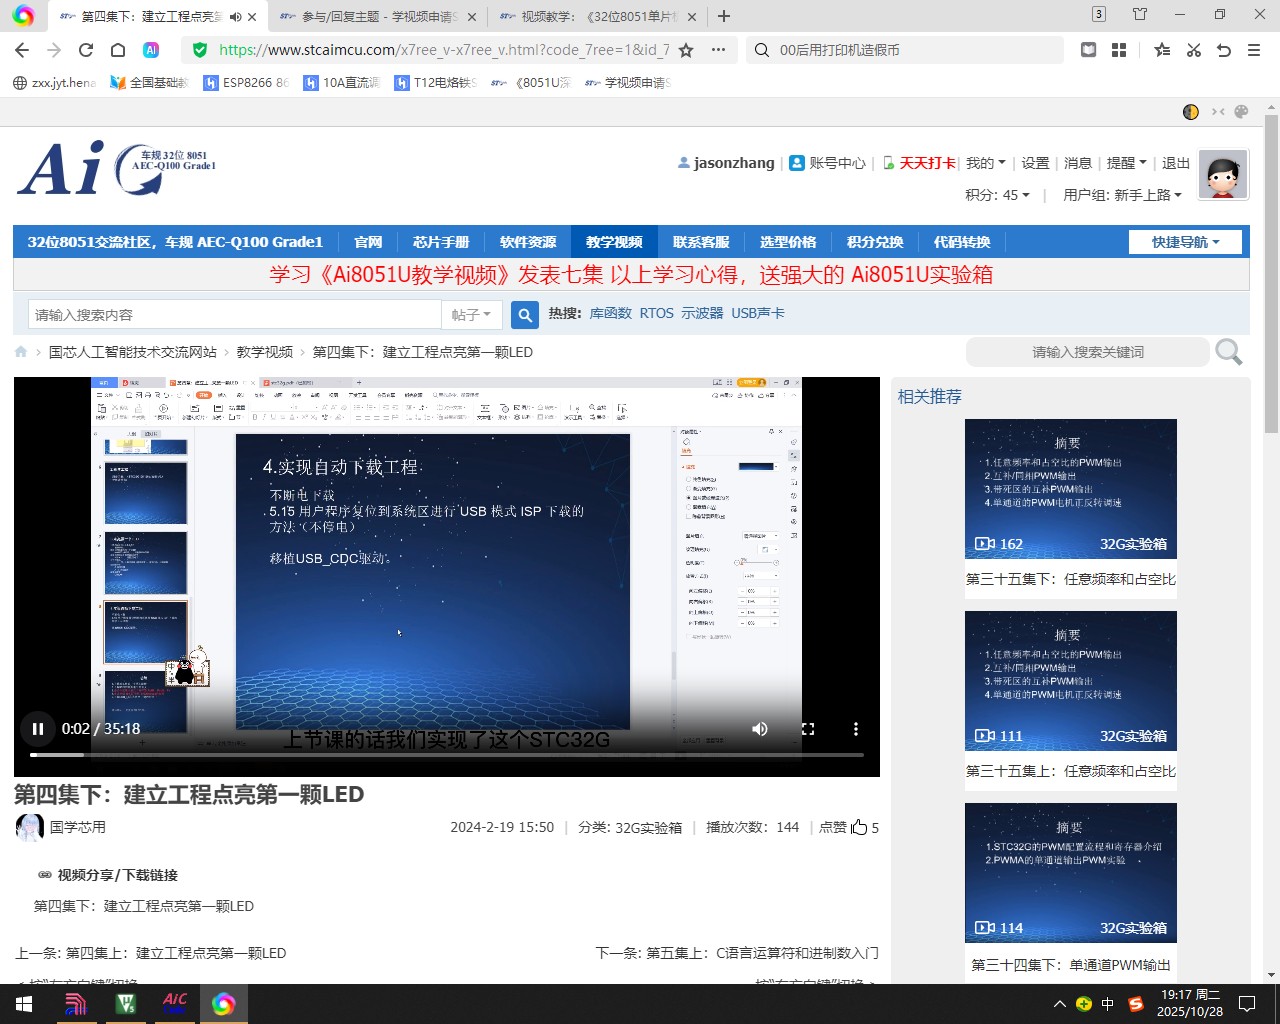Select the scissors screenshot icon
Viewport: 1280px width, 1024px height.
(x=1194, y=49)
